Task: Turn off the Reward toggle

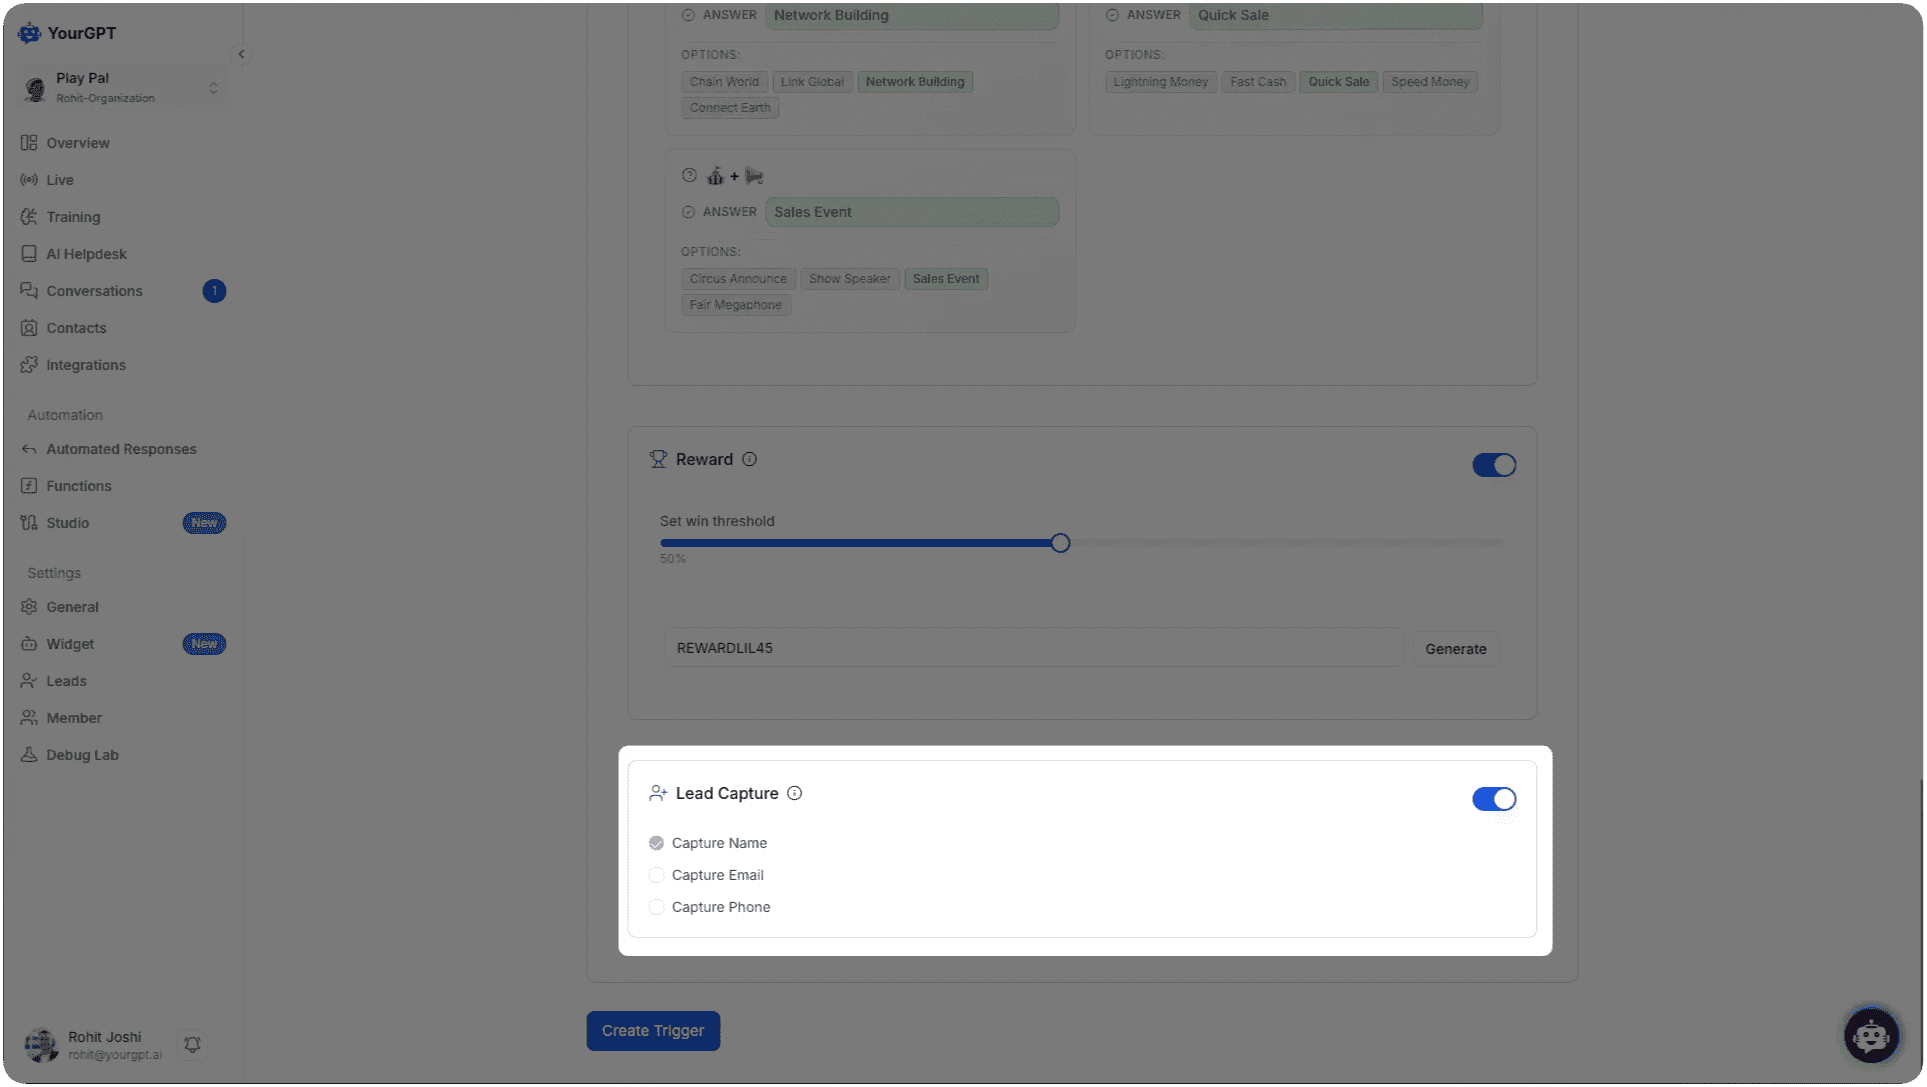Action: tap(1493, 465)
